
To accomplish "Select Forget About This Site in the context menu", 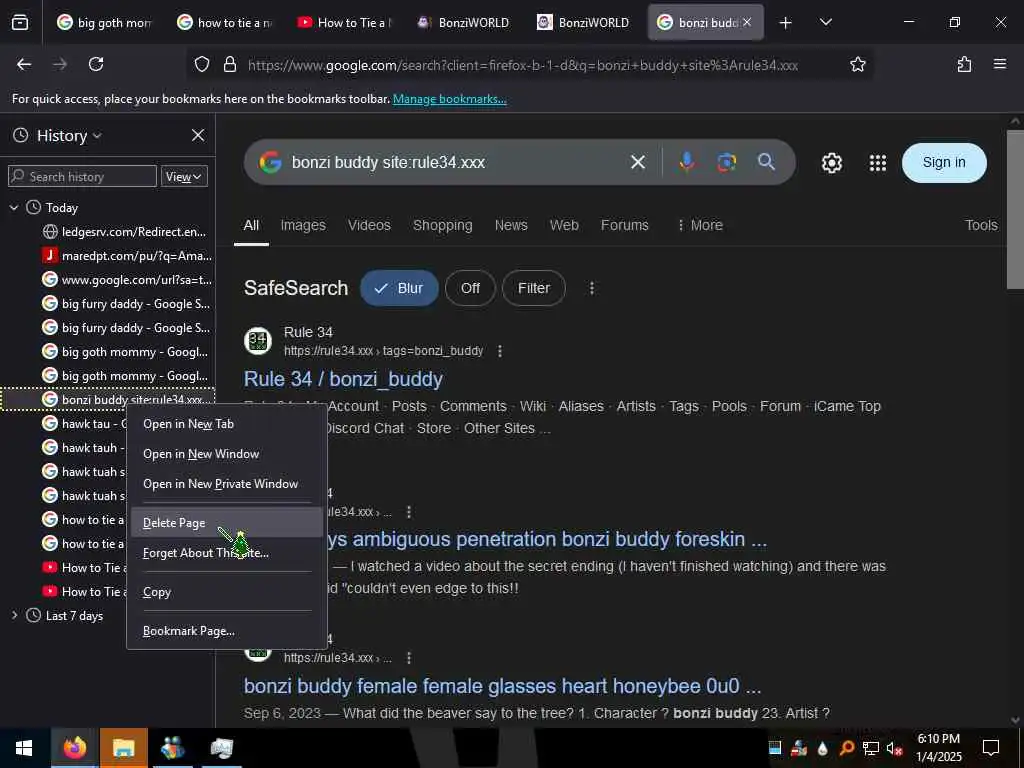I will 227,552.
